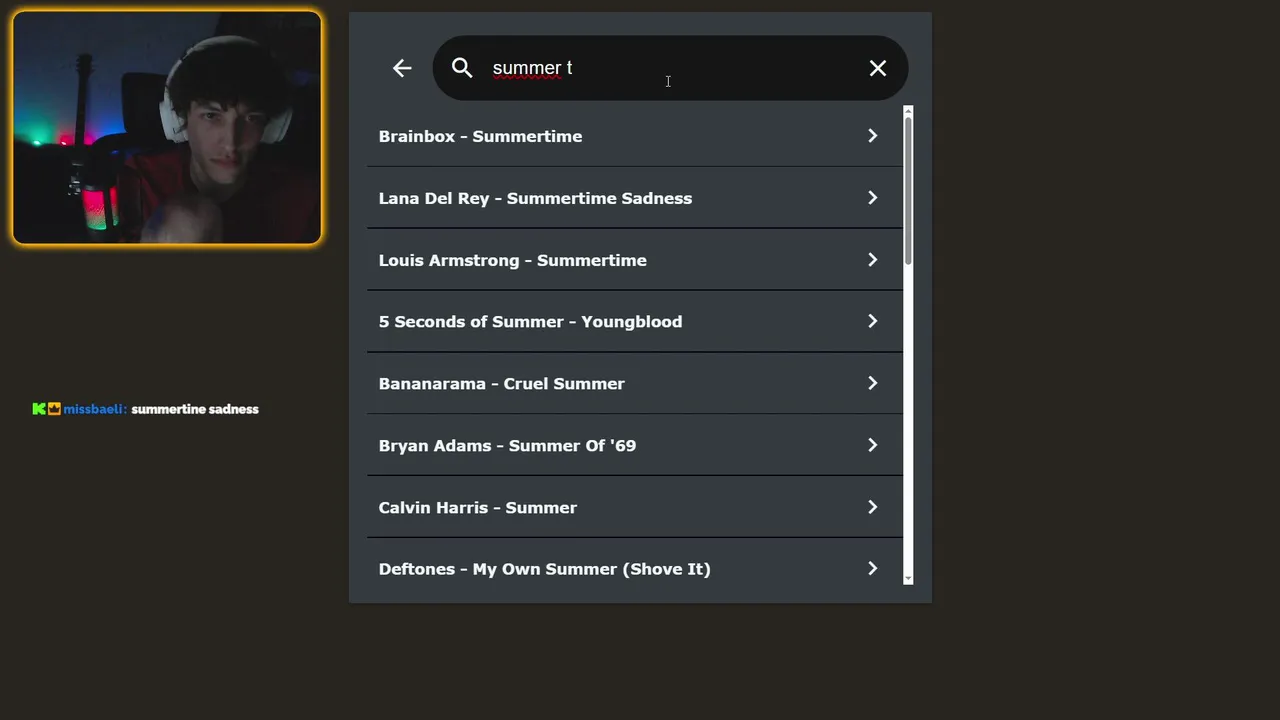The width and height of the screenshot is (1280, 720).
Task: Select 5 Seconds of Summer - Youngblood
Action: pos(530,321)
